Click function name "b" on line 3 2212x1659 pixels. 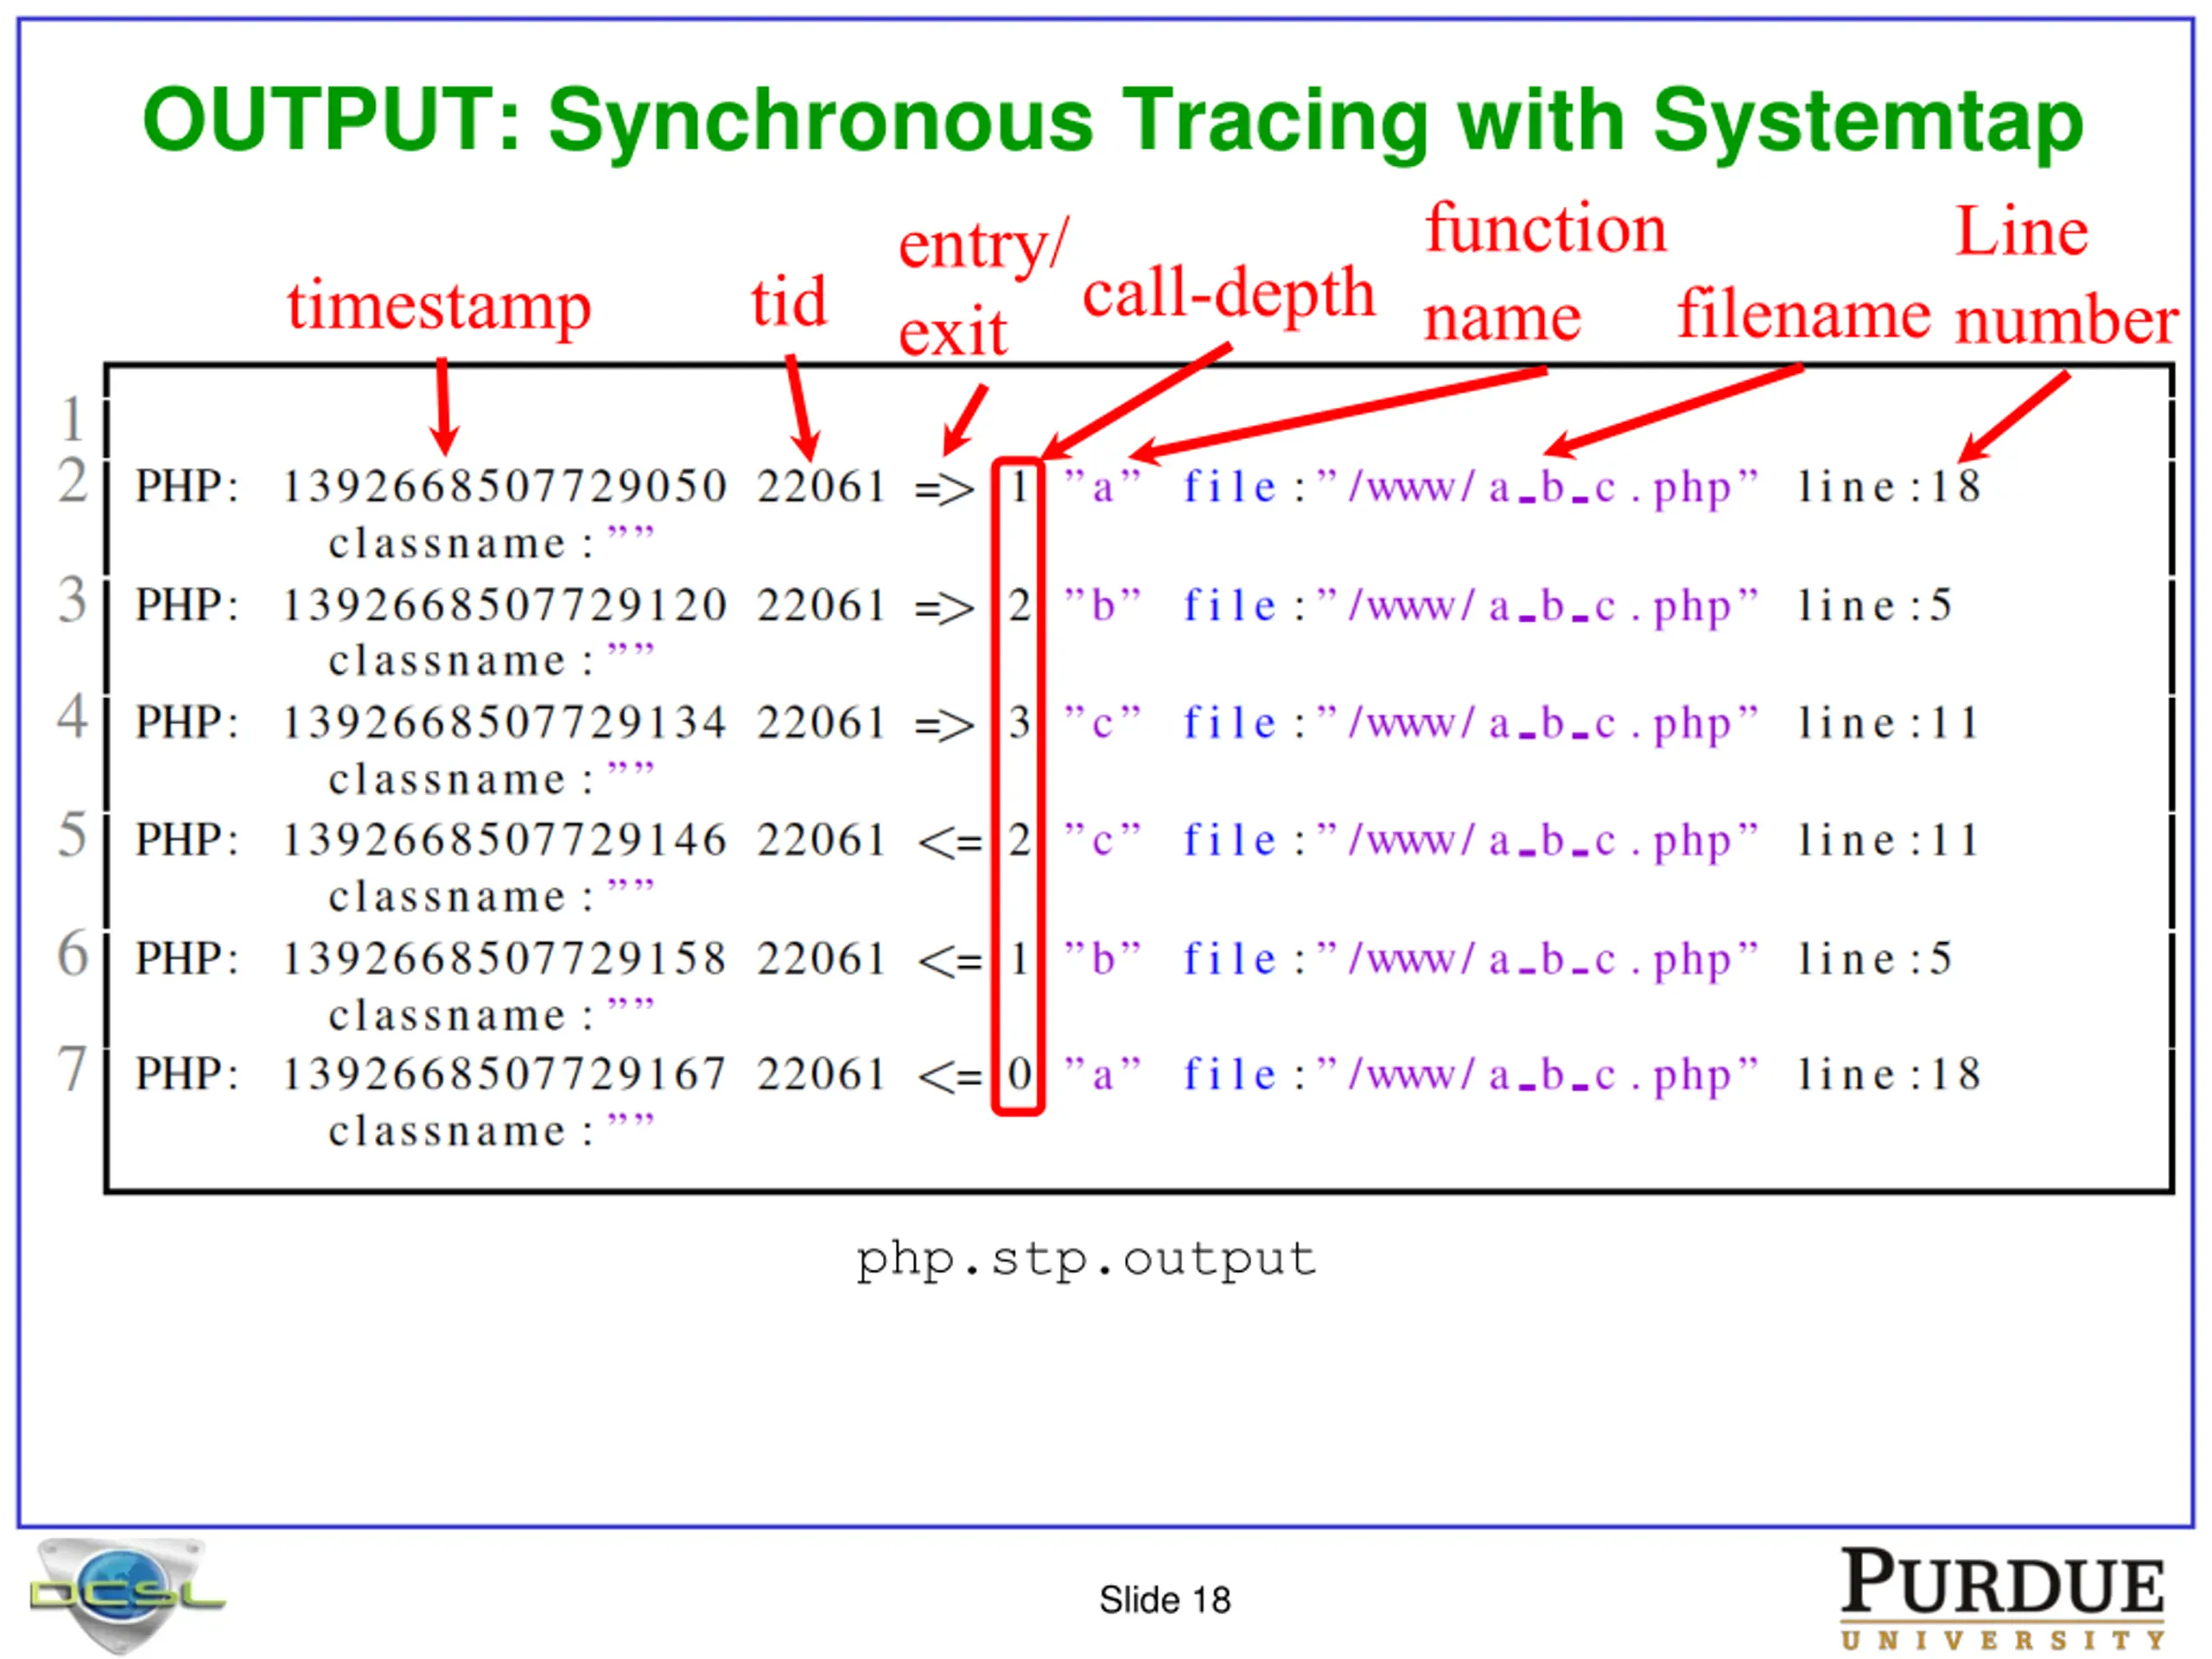click(x=1102, y=604)
